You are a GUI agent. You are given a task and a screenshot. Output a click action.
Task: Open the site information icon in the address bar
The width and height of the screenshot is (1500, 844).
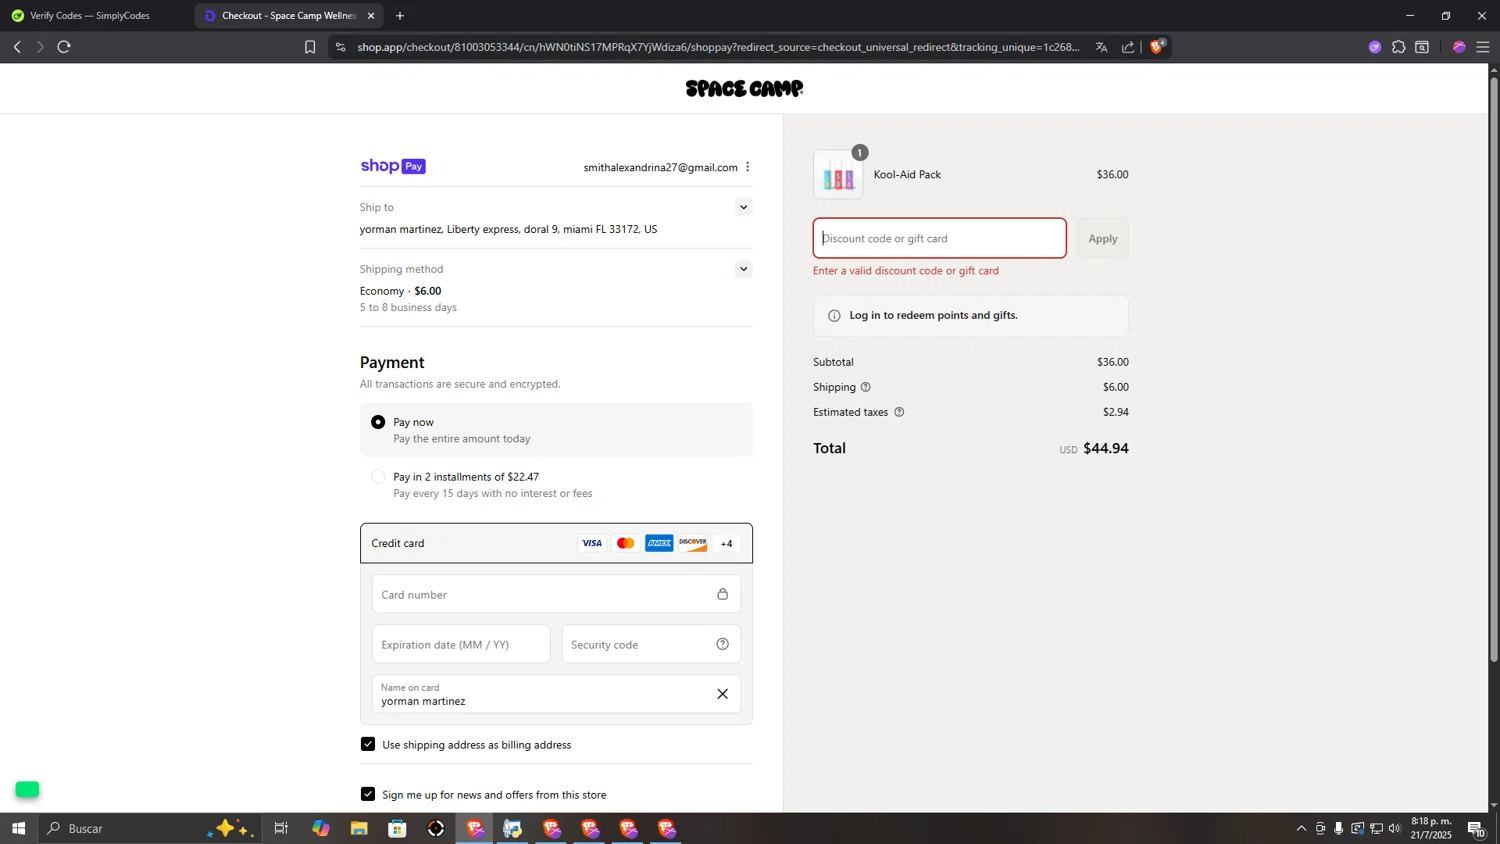pyautogui.click(x=340, y=47)
